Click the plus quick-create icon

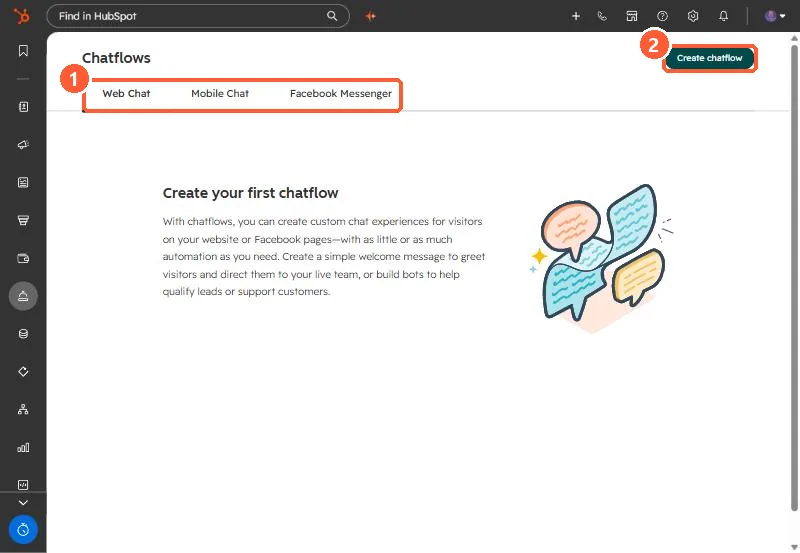pos(576,16)
